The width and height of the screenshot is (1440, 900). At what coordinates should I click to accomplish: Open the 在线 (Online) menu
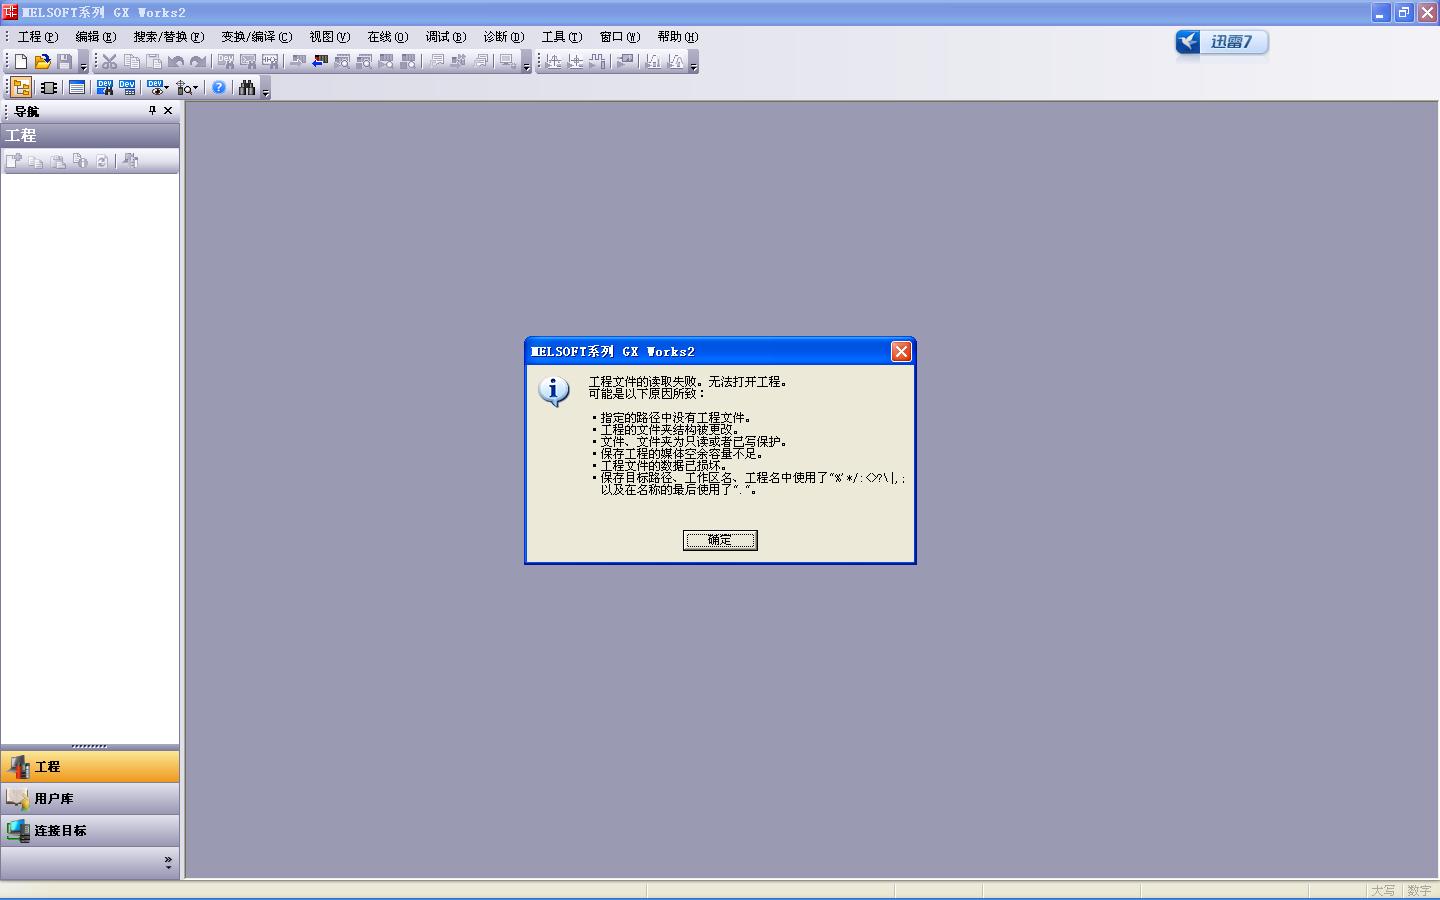click(x=387, y=37)
